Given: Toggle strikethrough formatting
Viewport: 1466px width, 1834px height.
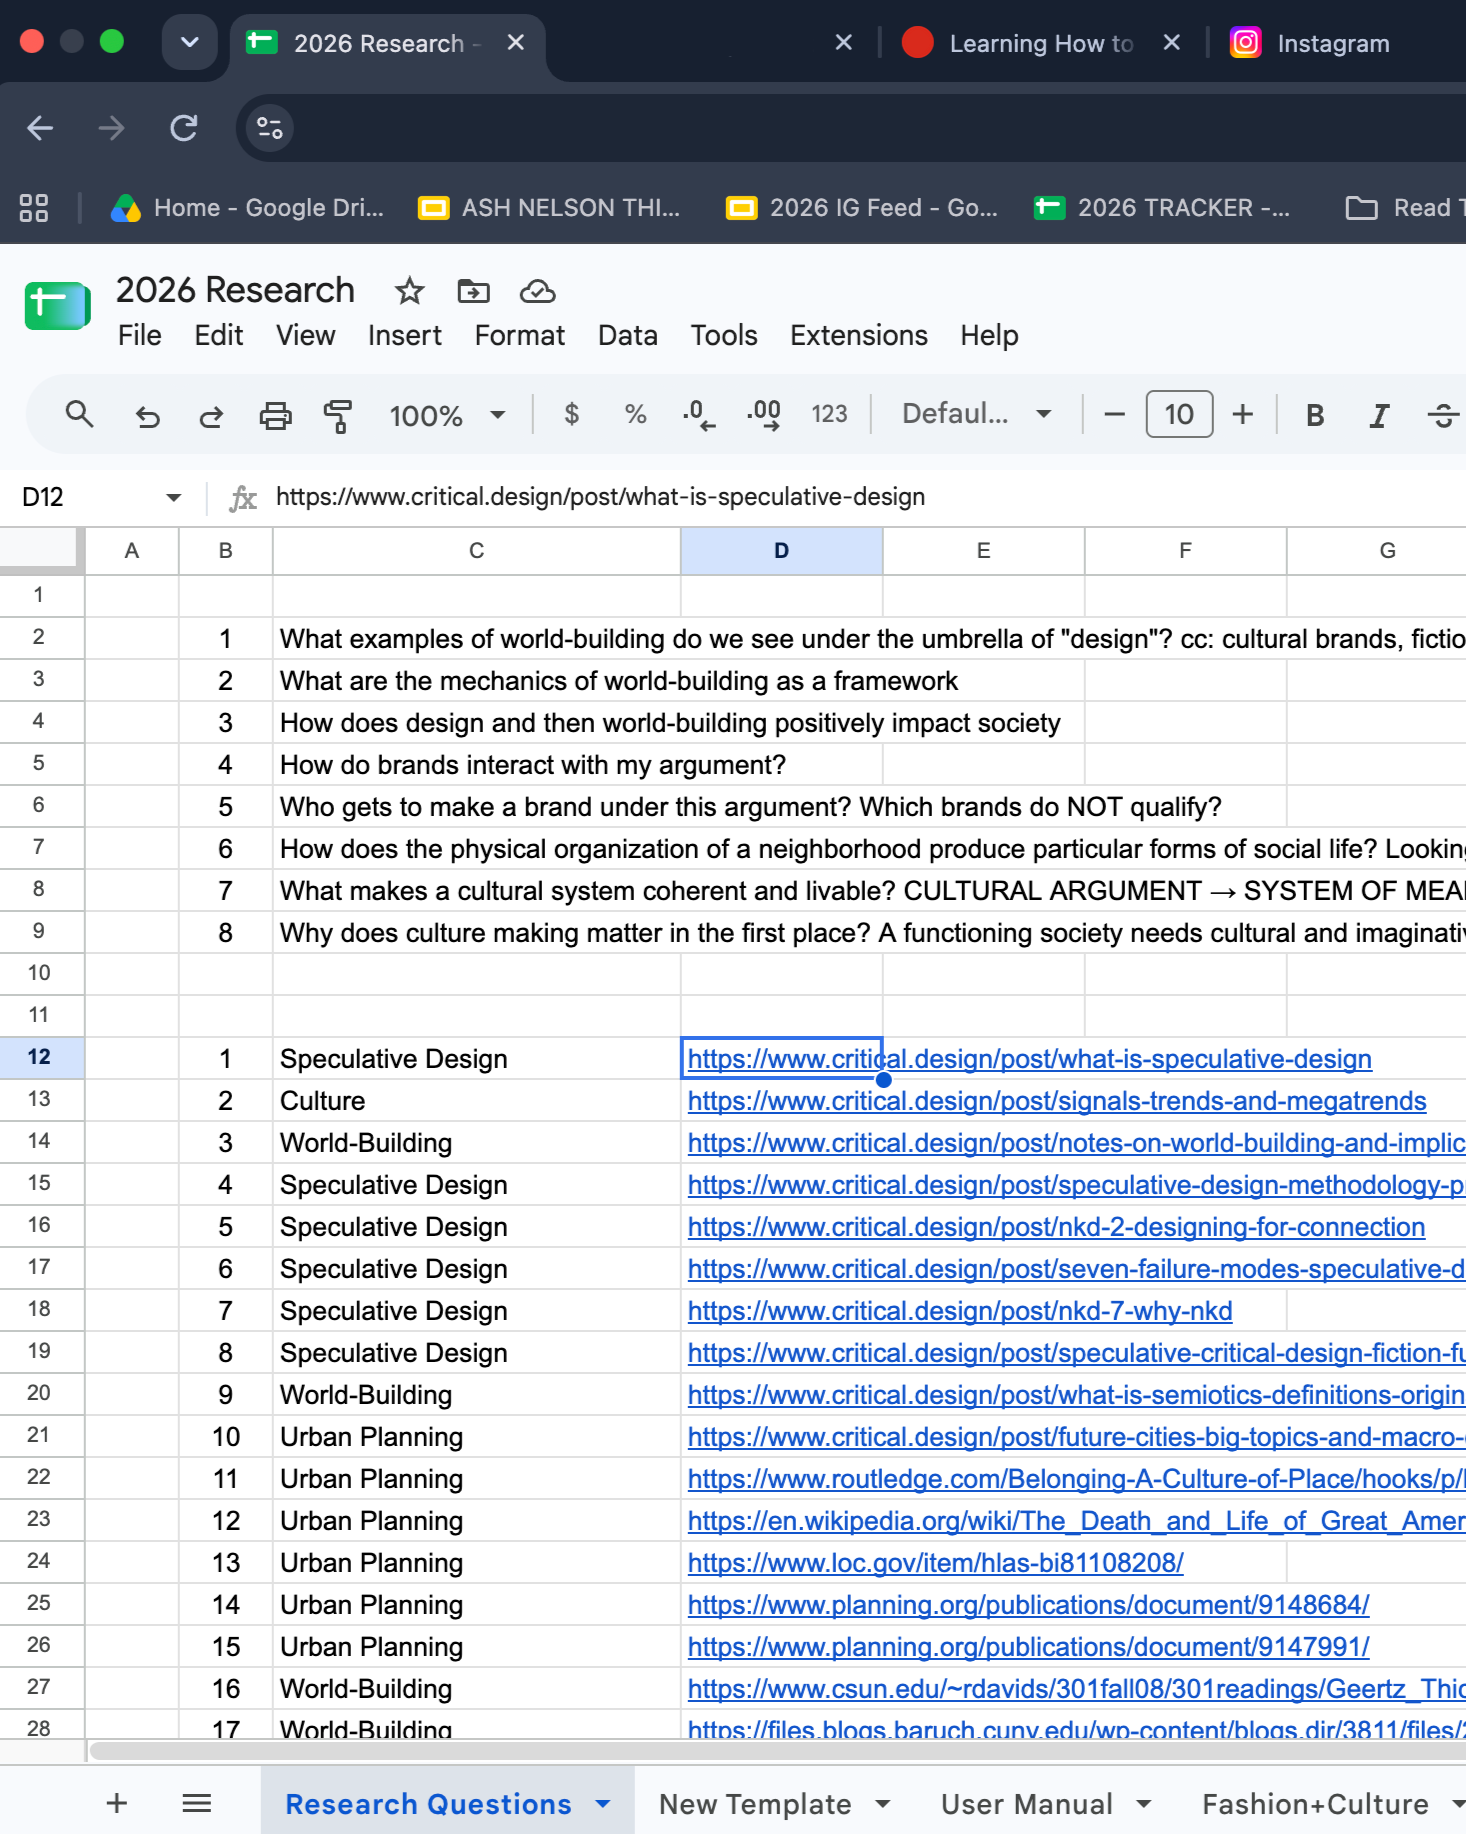Looking at the screenshot, I should pos(1442,415).
